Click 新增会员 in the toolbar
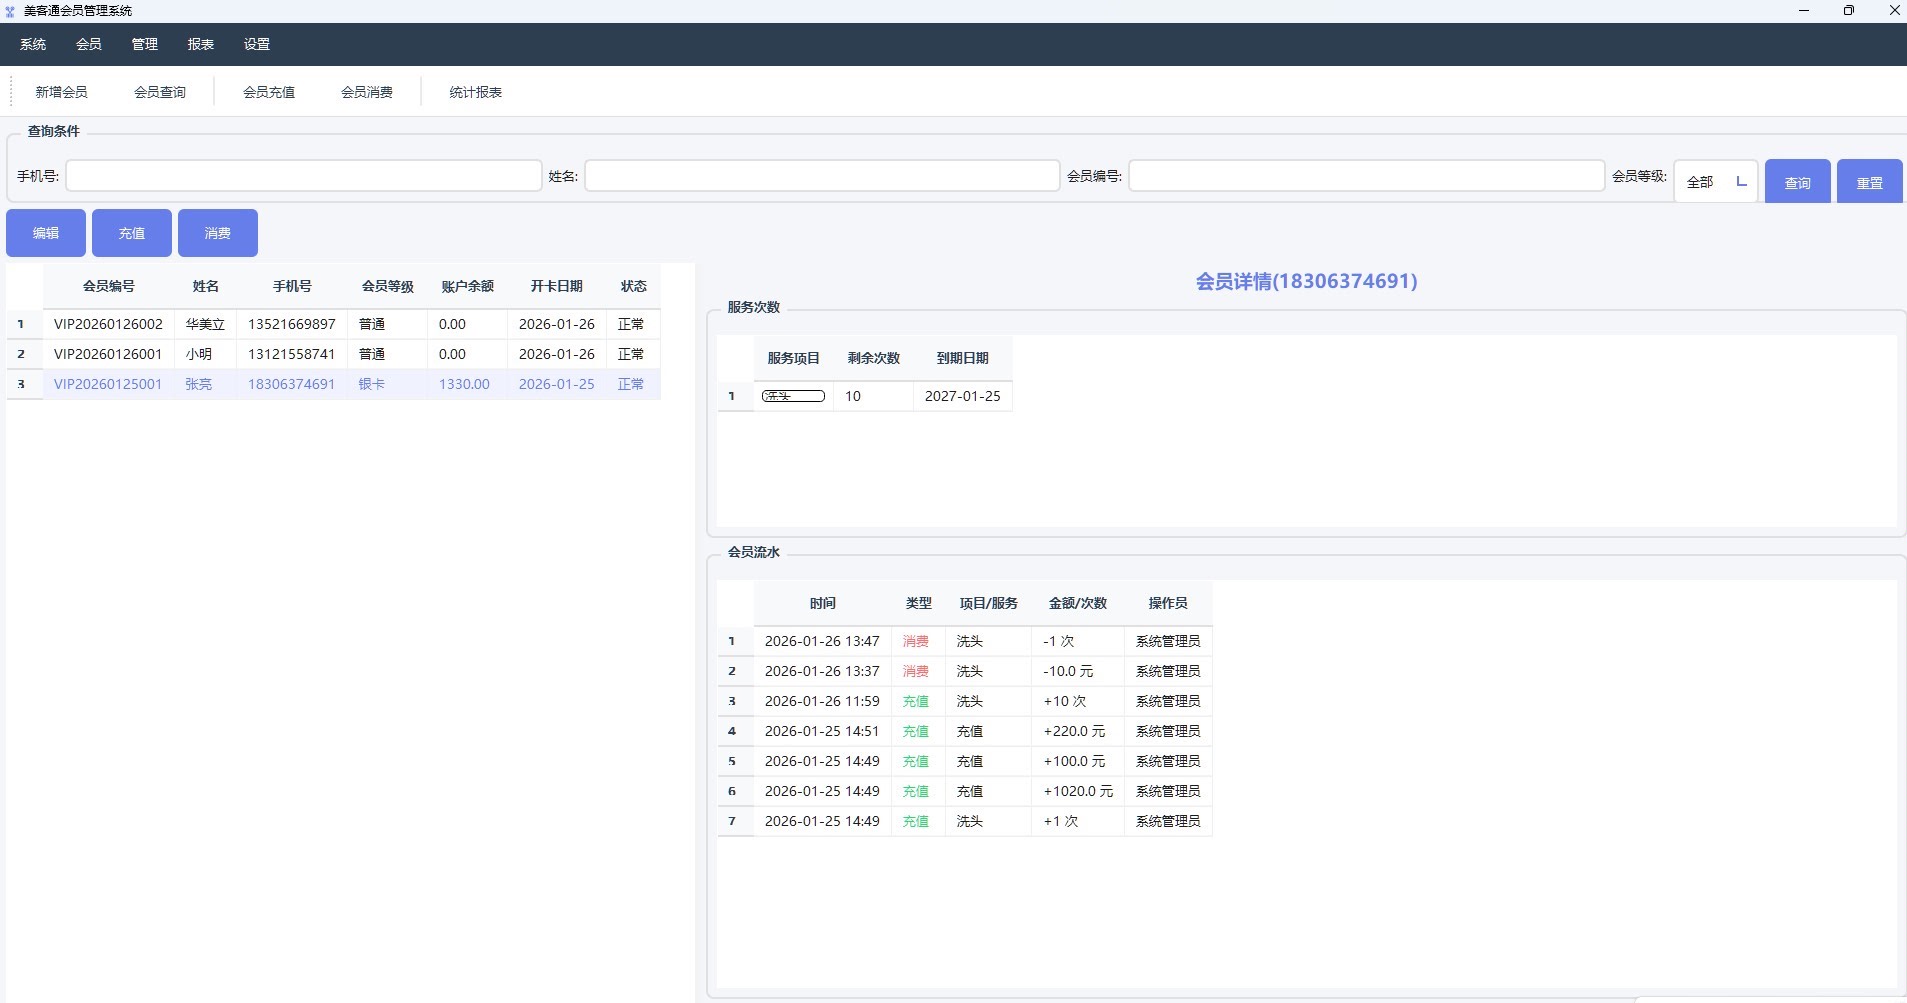The image size is (1907, 1003). [61, 92]
